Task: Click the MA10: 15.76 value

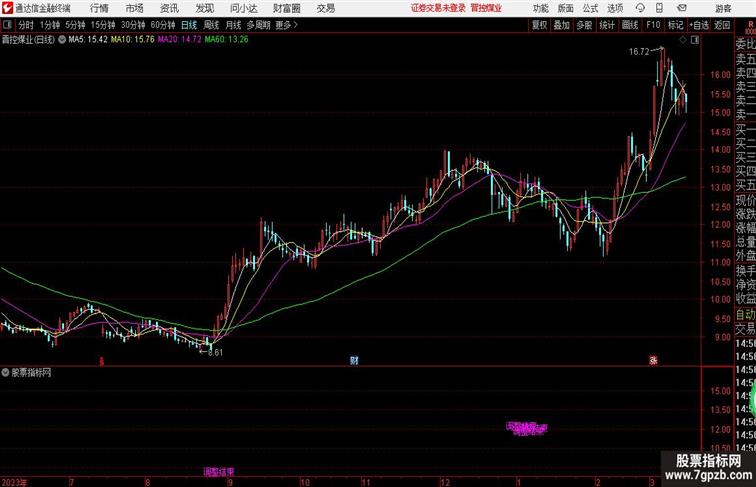Action: pyautogui.click(x=133, y=40)
